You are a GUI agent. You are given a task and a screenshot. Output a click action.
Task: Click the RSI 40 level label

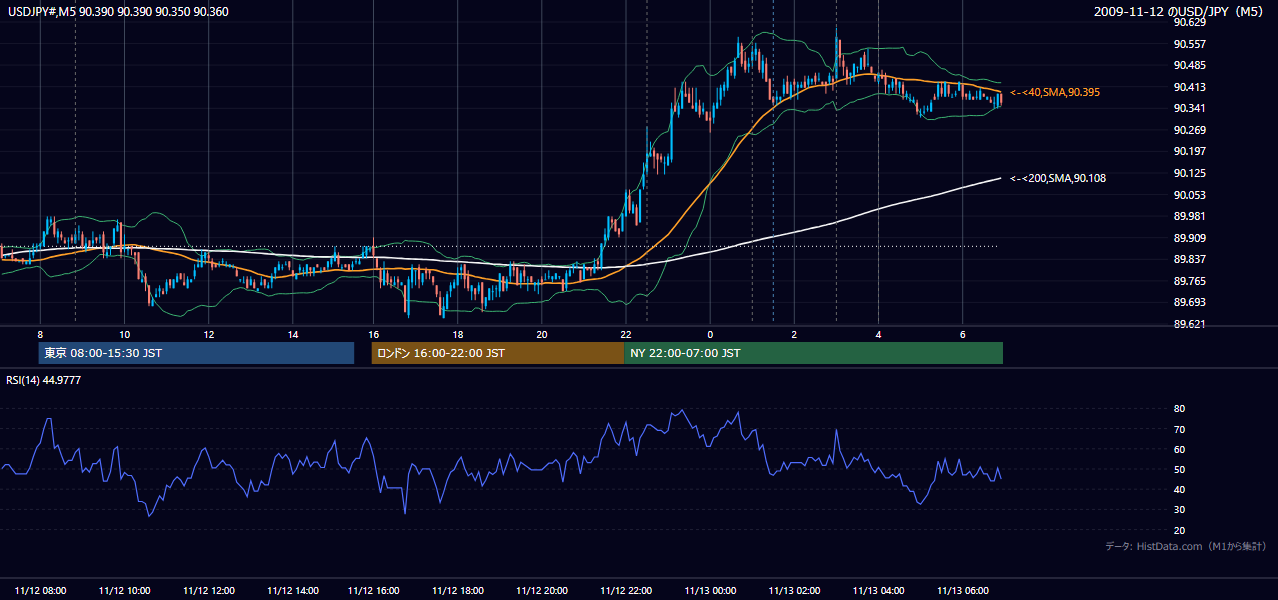click(x=1179, y=489)
